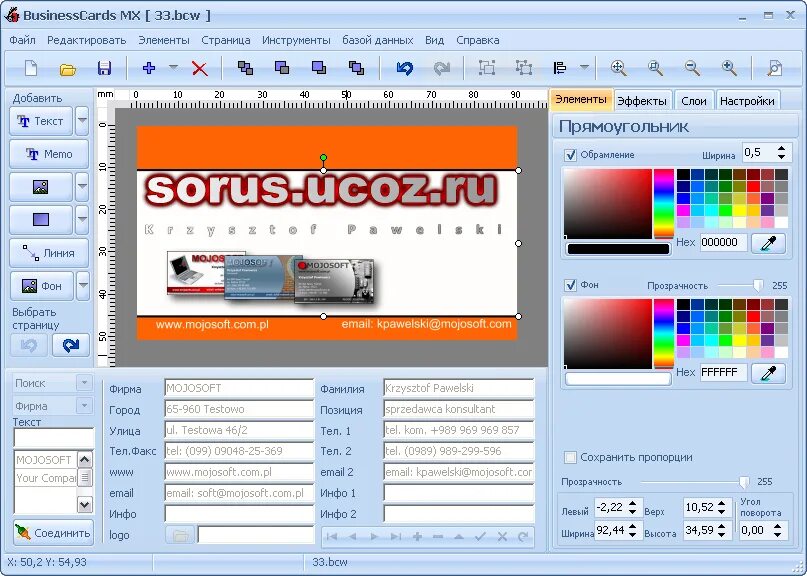
Task: Click the Zoom in plus magnifier icon
Action: click(x=729, y=68)
